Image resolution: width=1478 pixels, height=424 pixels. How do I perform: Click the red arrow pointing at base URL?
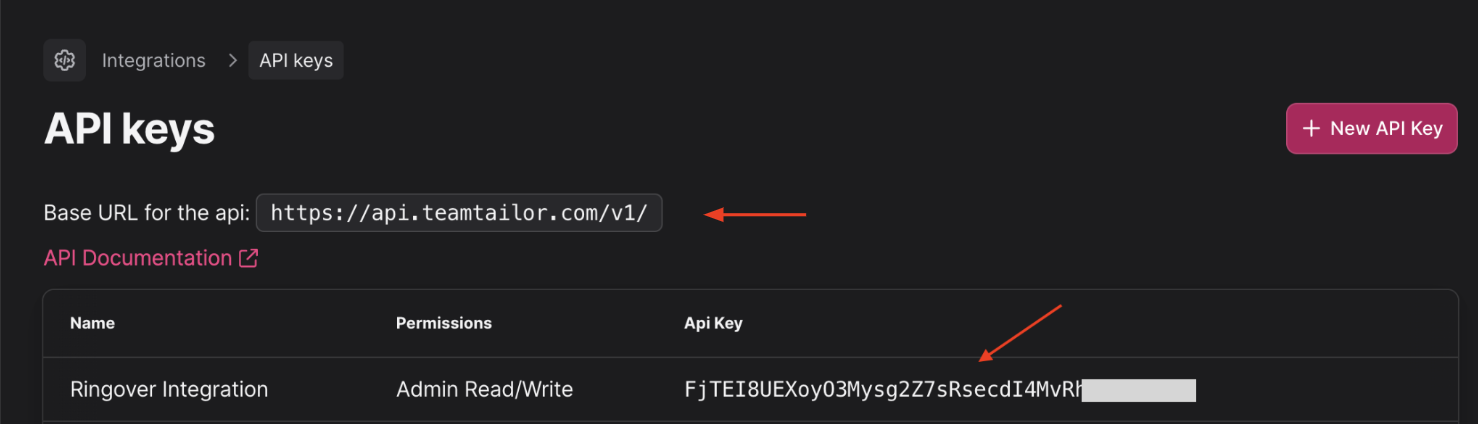(x=755, y=213)
